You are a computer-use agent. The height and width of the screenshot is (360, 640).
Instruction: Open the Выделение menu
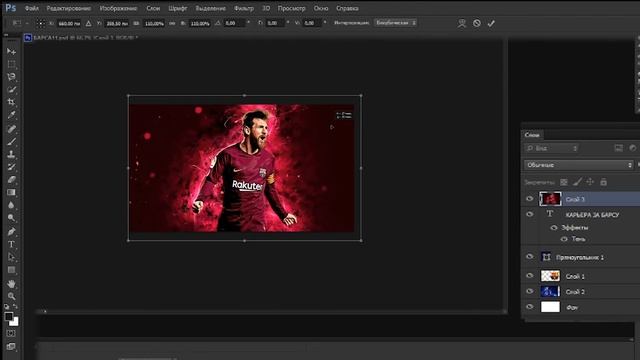point(210,8)
